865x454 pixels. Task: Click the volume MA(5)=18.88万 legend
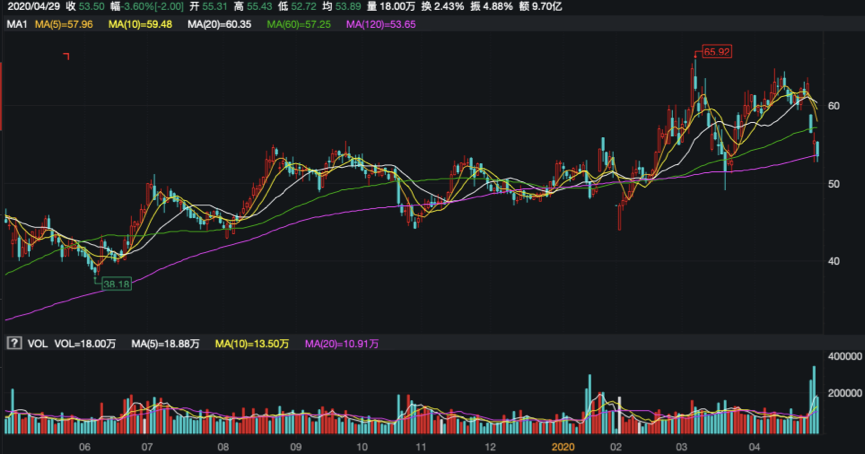(166, 343)
